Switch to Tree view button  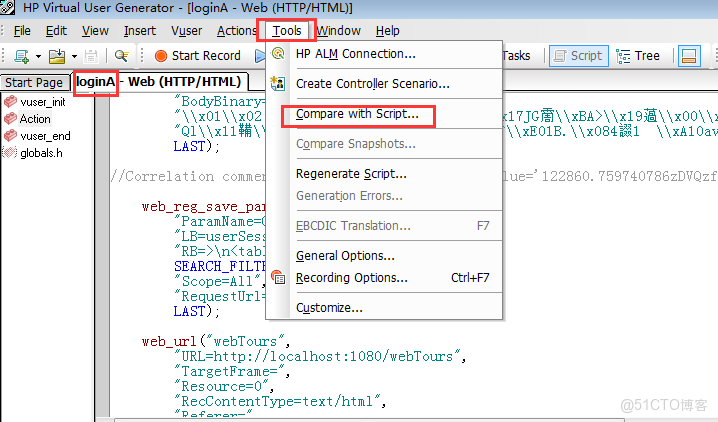tap(638, 56)
